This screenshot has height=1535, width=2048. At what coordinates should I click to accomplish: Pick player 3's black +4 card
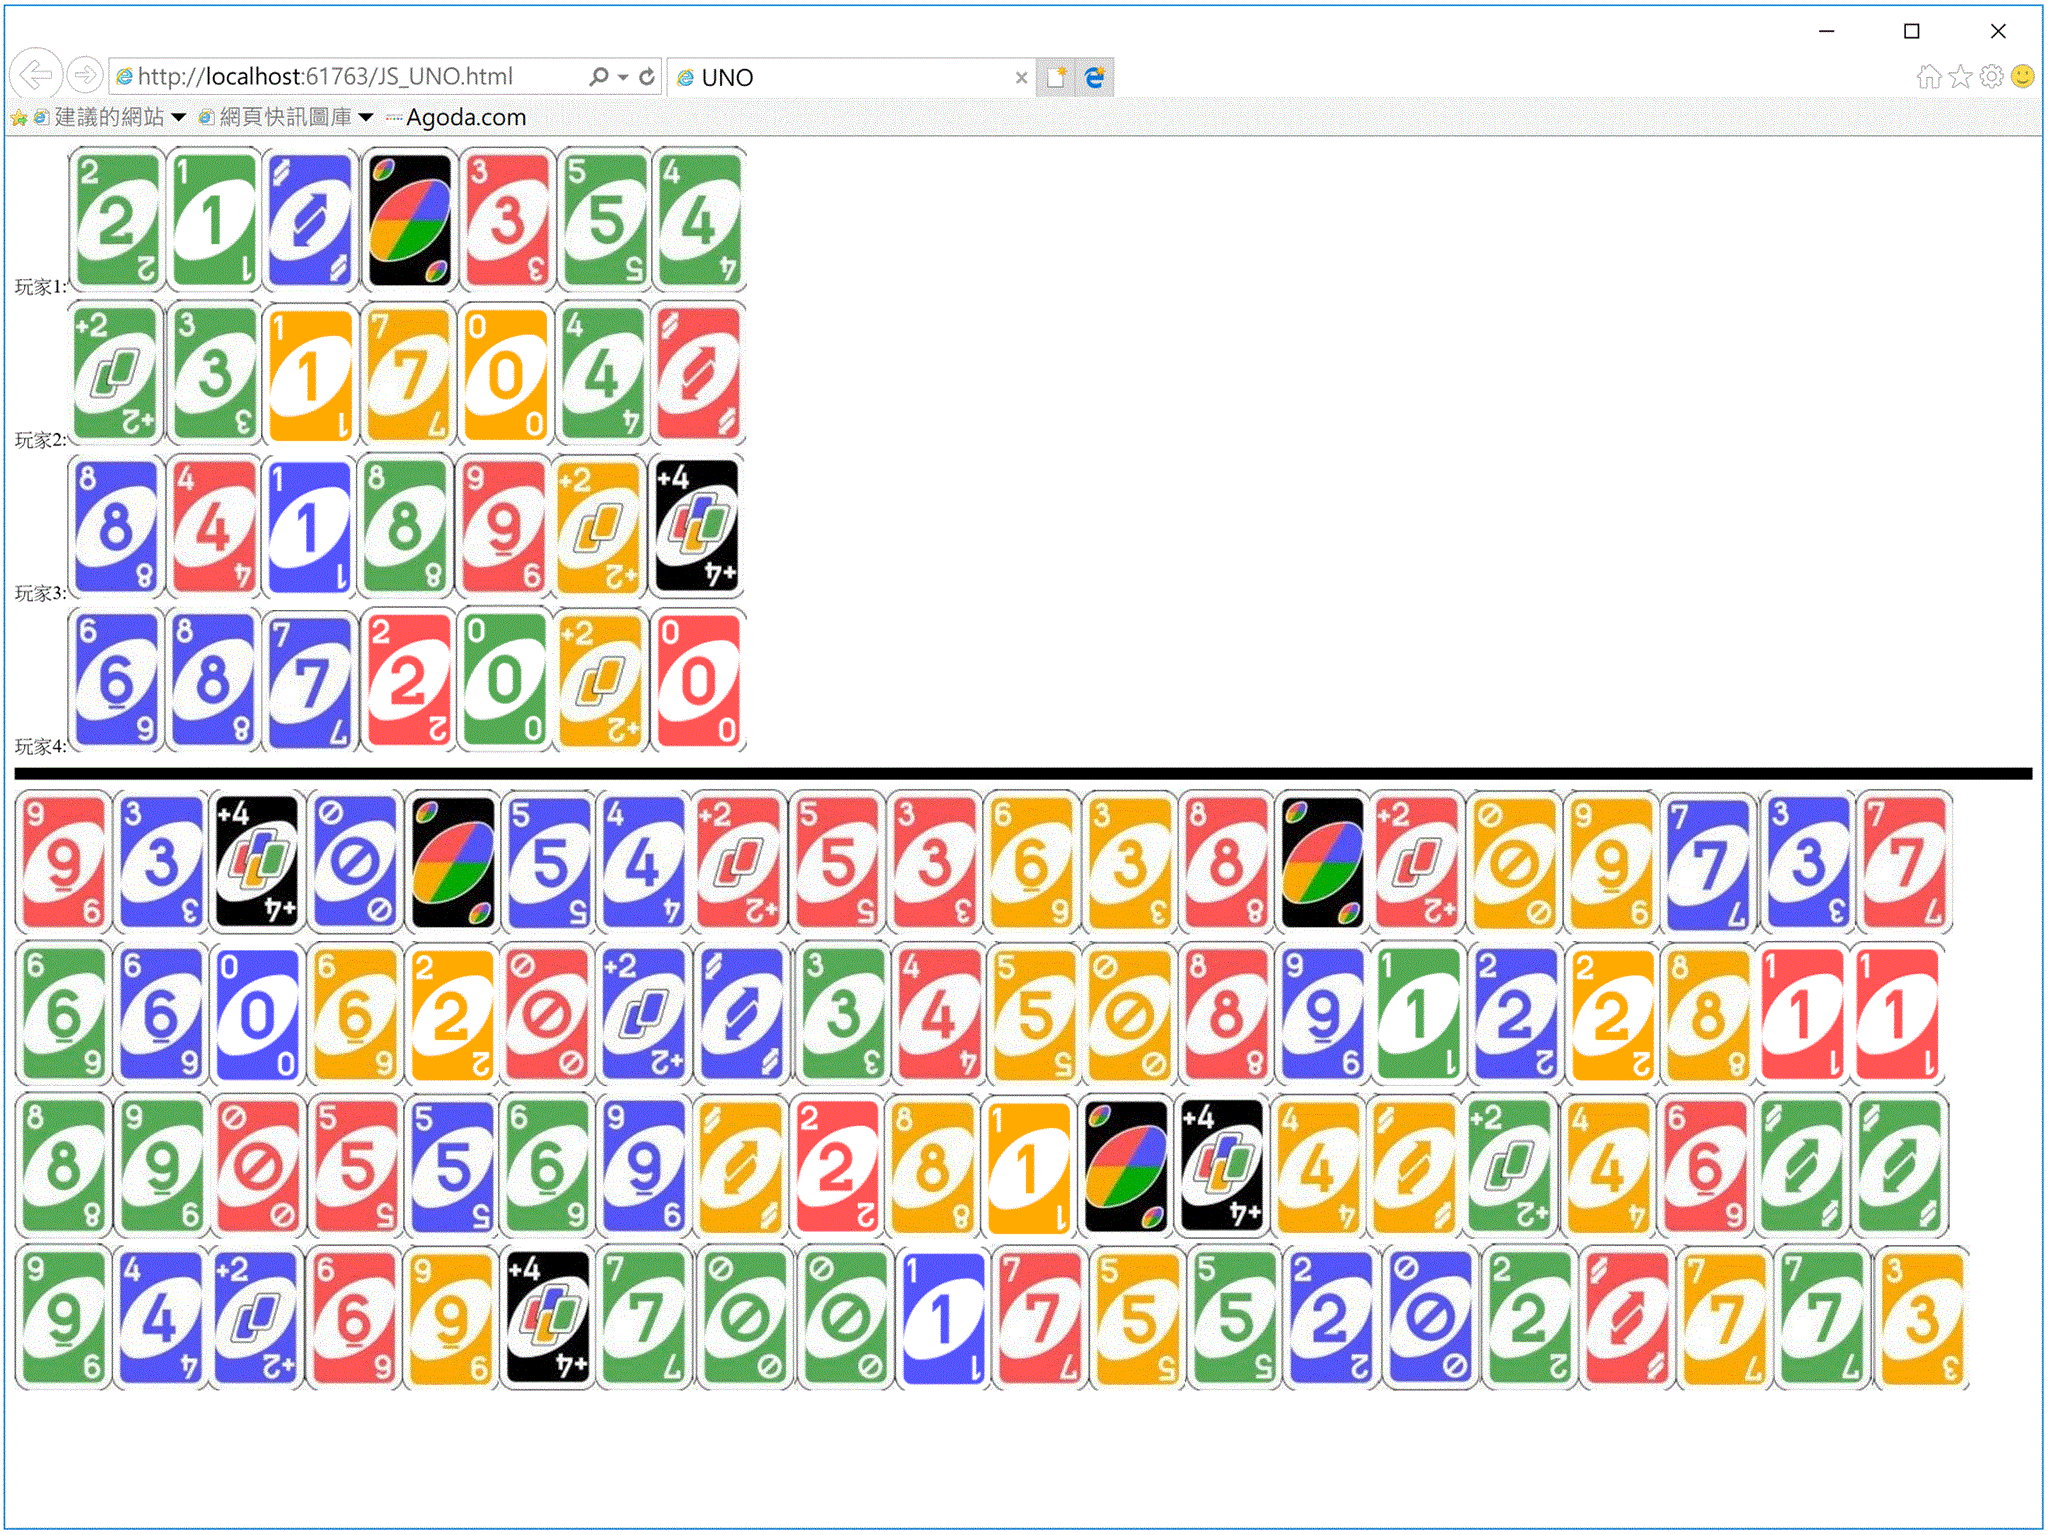point(697,526)
